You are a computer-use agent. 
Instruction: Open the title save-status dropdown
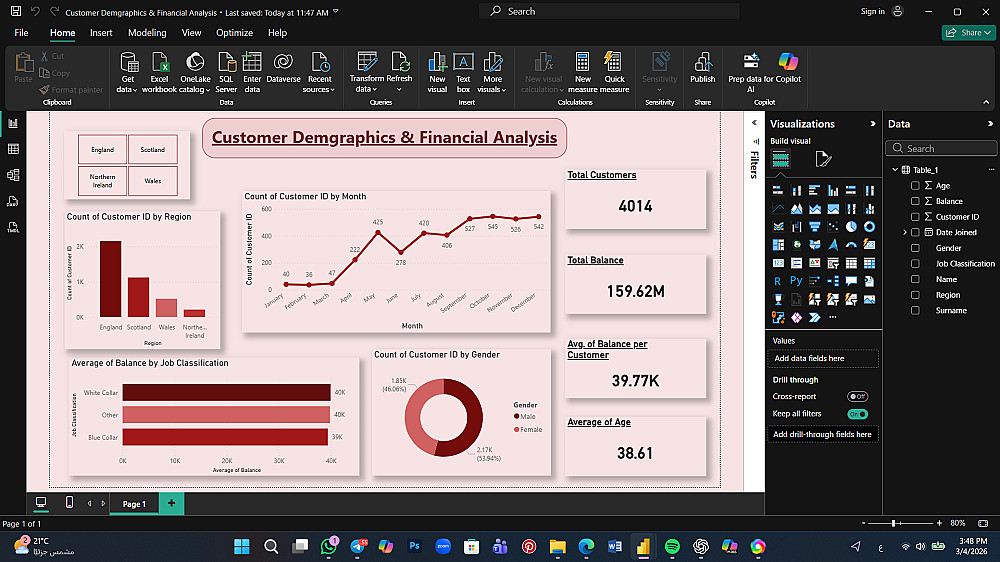336,11
